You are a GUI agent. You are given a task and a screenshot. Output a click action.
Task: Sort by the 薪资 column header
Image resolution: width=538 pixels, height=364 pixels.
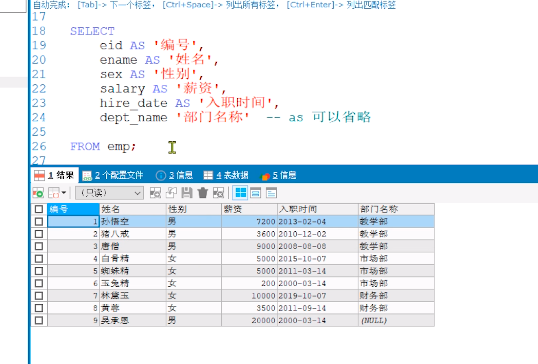coord(249,209)
